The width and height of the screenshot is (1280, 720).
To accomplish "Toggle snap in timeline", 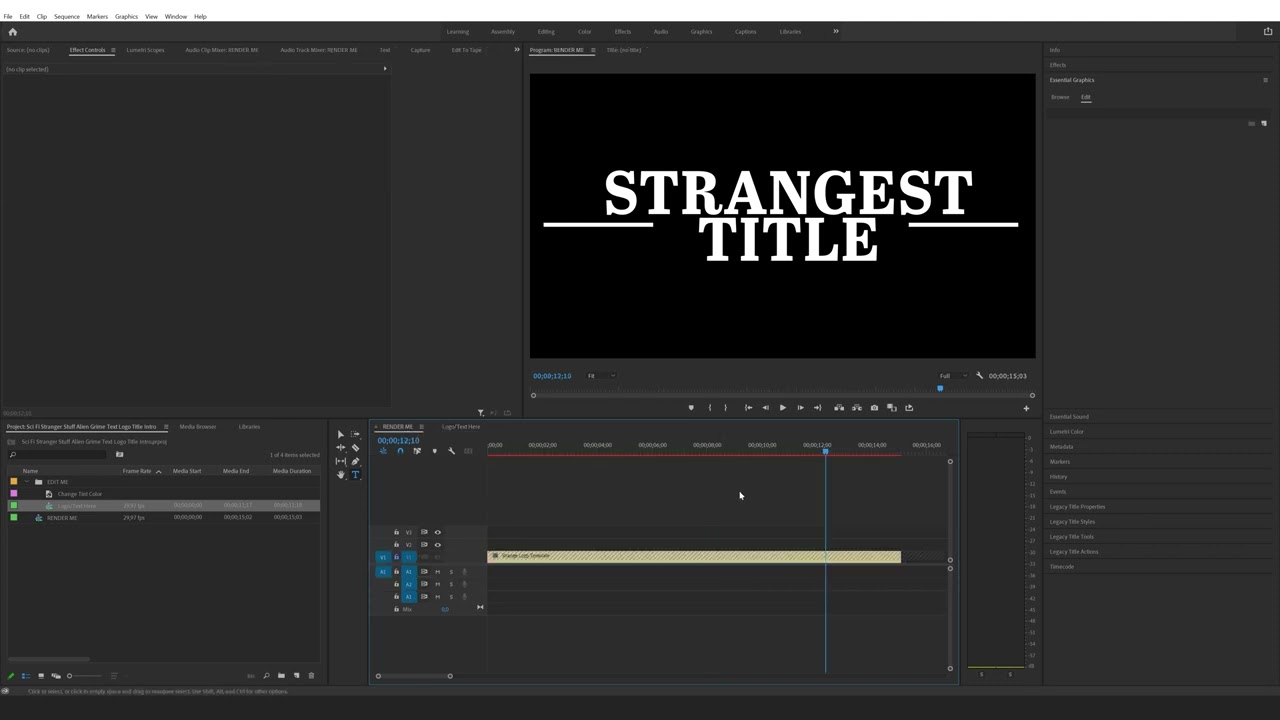I will coord(400,451).
